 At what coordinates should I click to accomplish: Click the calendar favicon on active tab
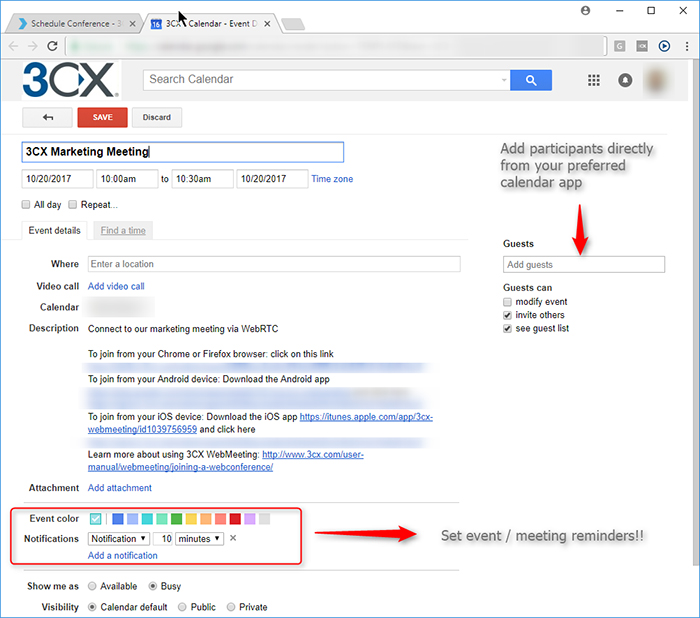156,24
